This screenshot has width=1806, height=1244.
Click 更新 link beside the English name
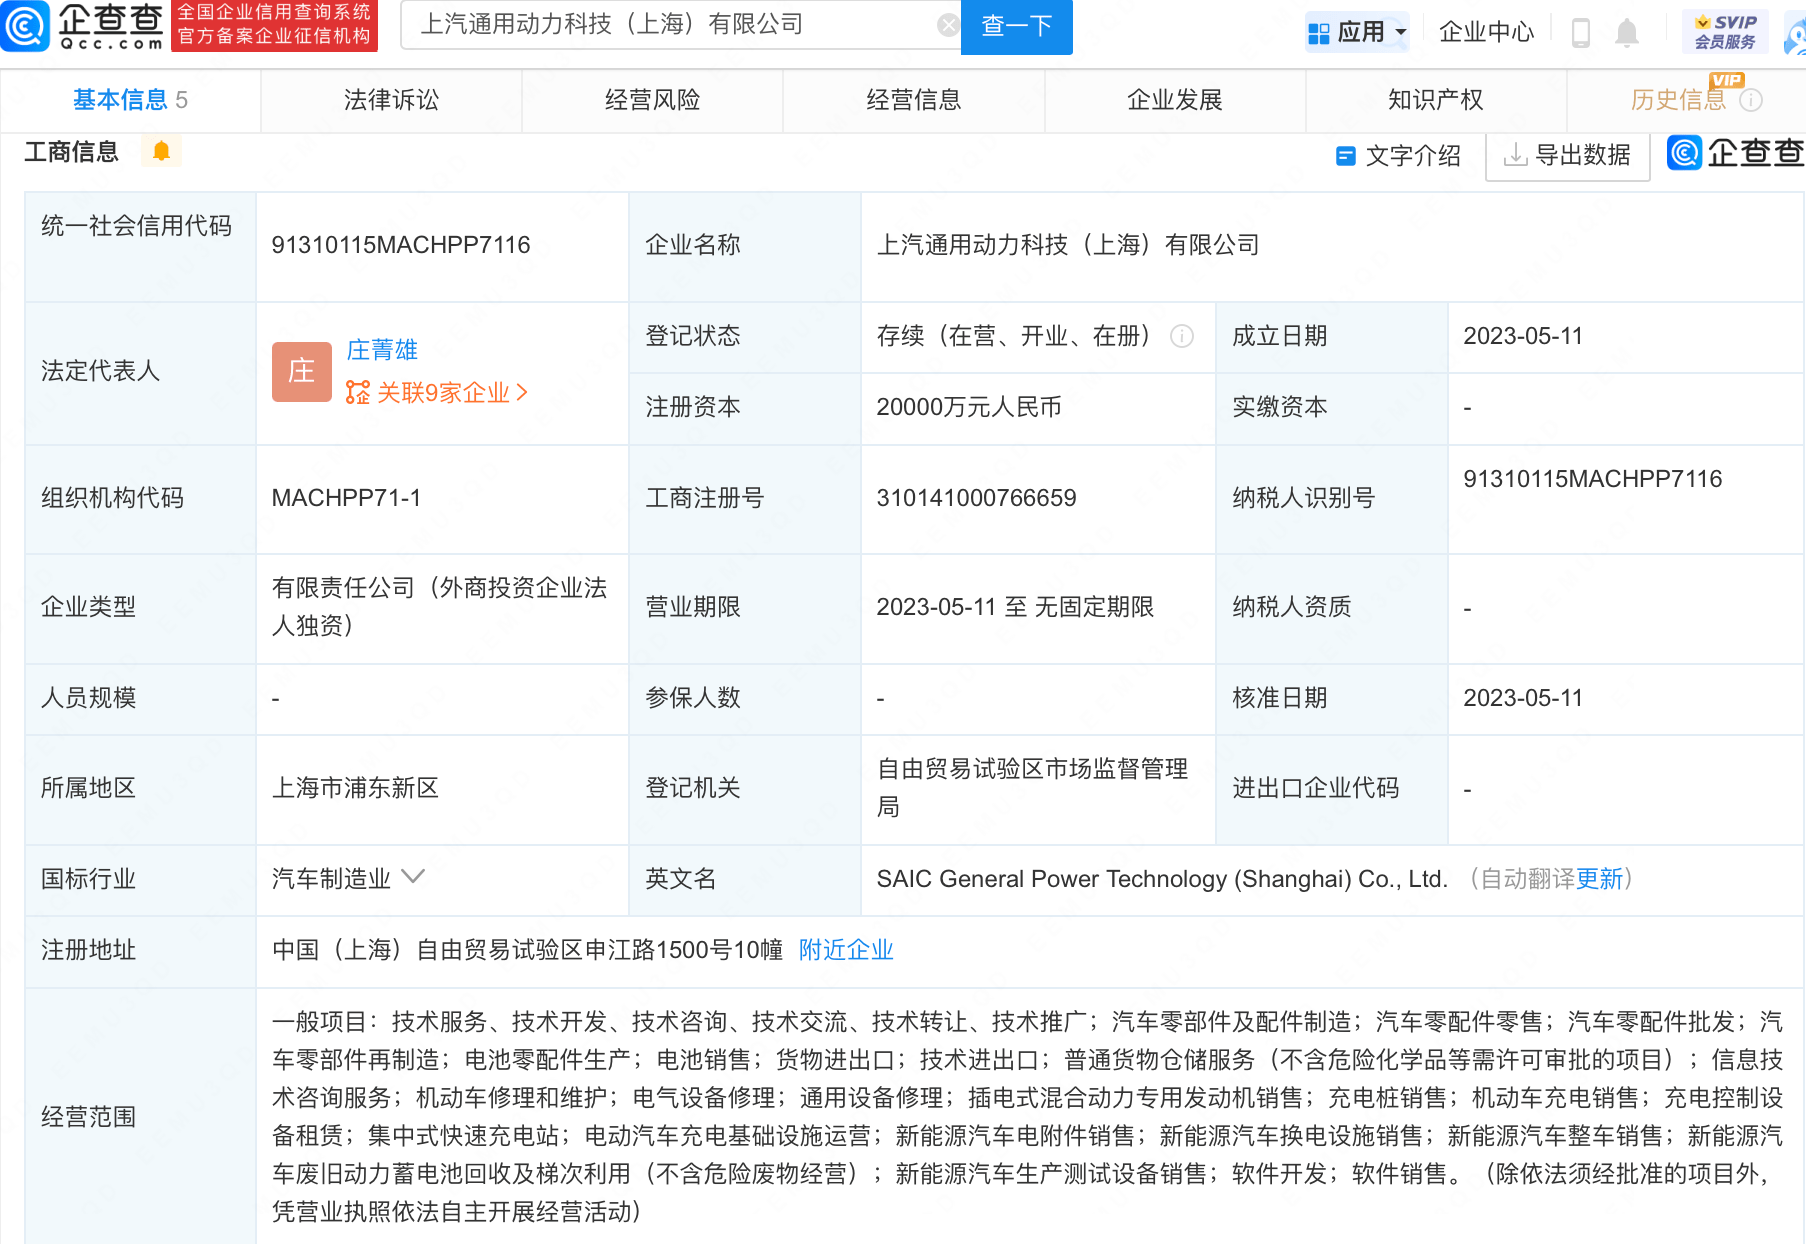pyautogui.click(x=1599, y=879)
